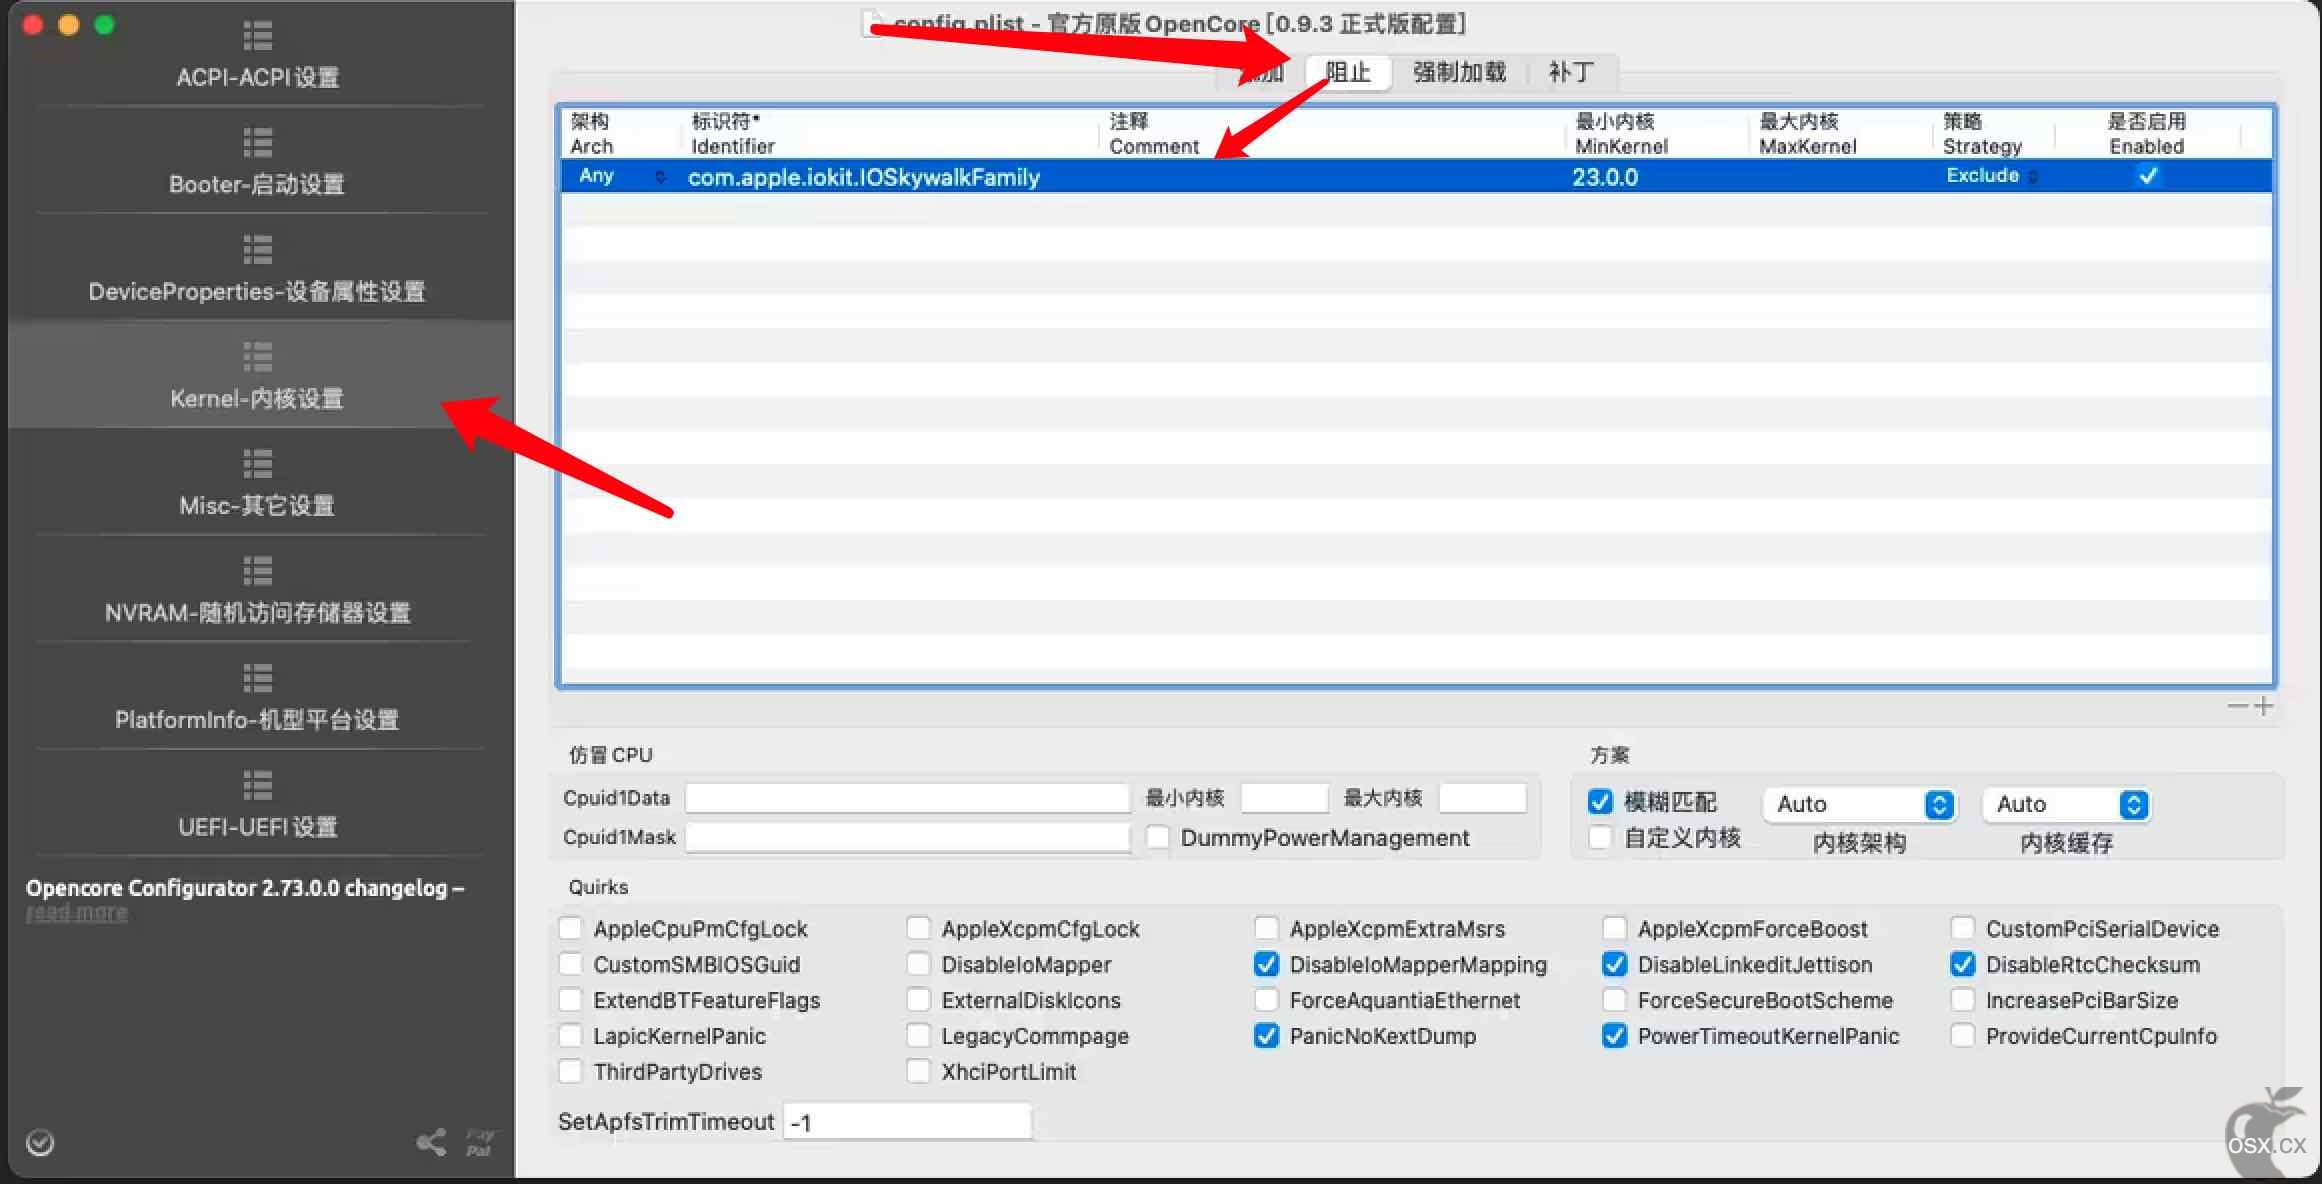Enable ForceSecureBootScheme quirk
2322x1184 pixels.
point(1614,1000)
